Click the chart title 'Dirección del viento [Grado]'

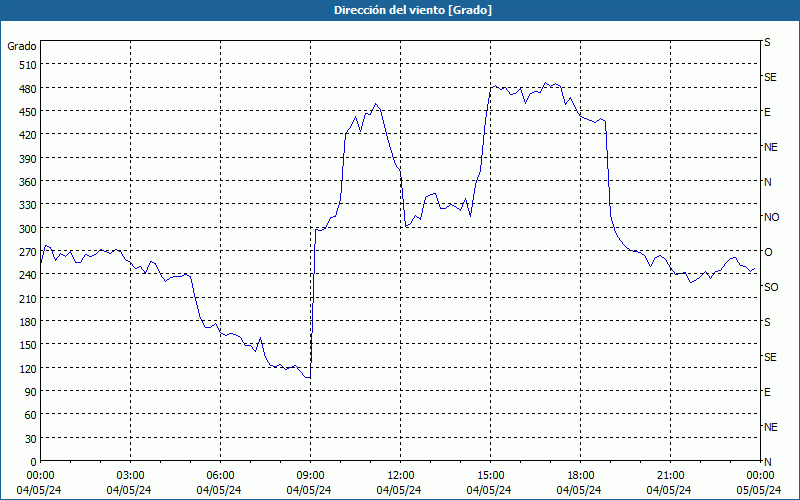pos(413,10)
